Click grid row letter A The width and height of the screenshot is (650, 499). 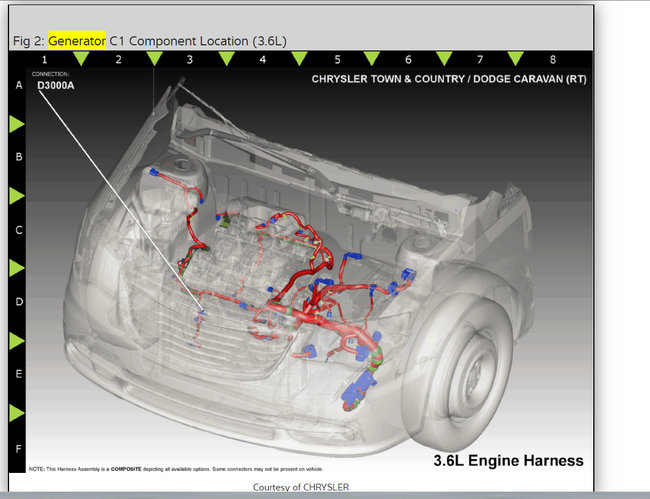pyautogui.click(x=19, y=85)
